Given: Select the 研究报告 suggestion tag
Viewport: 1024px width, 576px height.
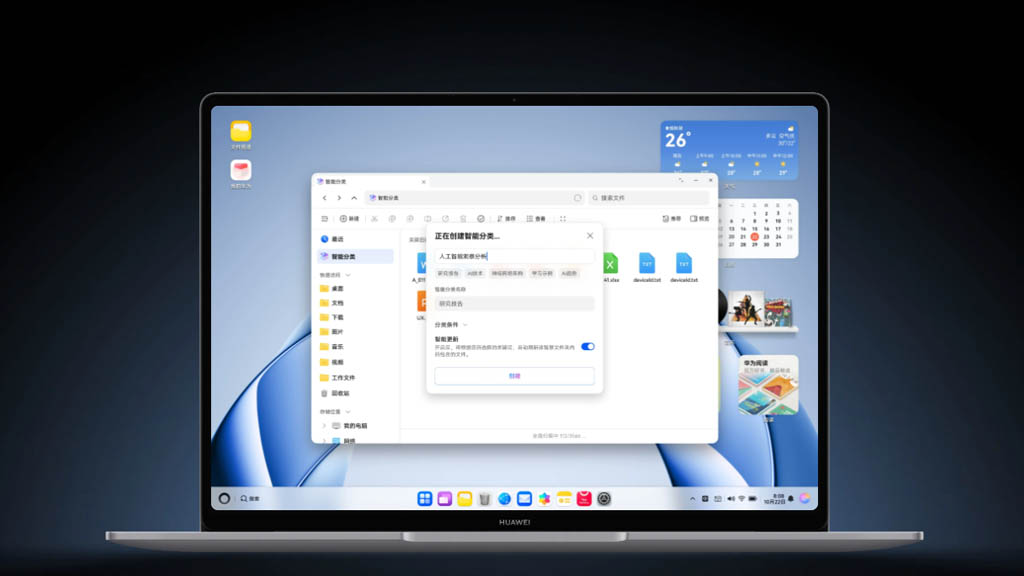Looking at the screenshot, I should (449, 274).
